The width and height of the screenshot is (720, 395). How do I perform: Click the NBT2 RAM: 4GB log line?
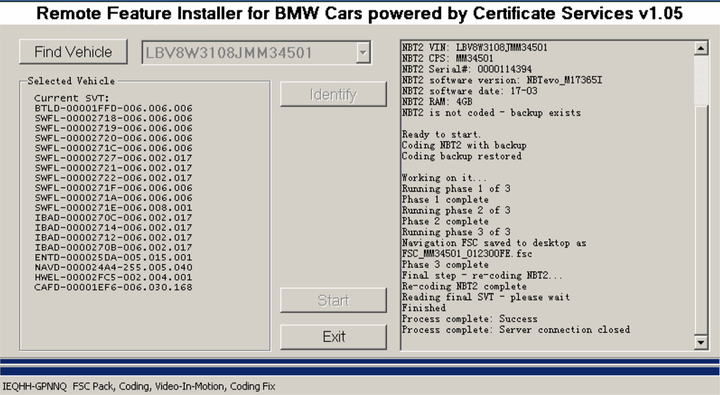click(x=437, y=102)
